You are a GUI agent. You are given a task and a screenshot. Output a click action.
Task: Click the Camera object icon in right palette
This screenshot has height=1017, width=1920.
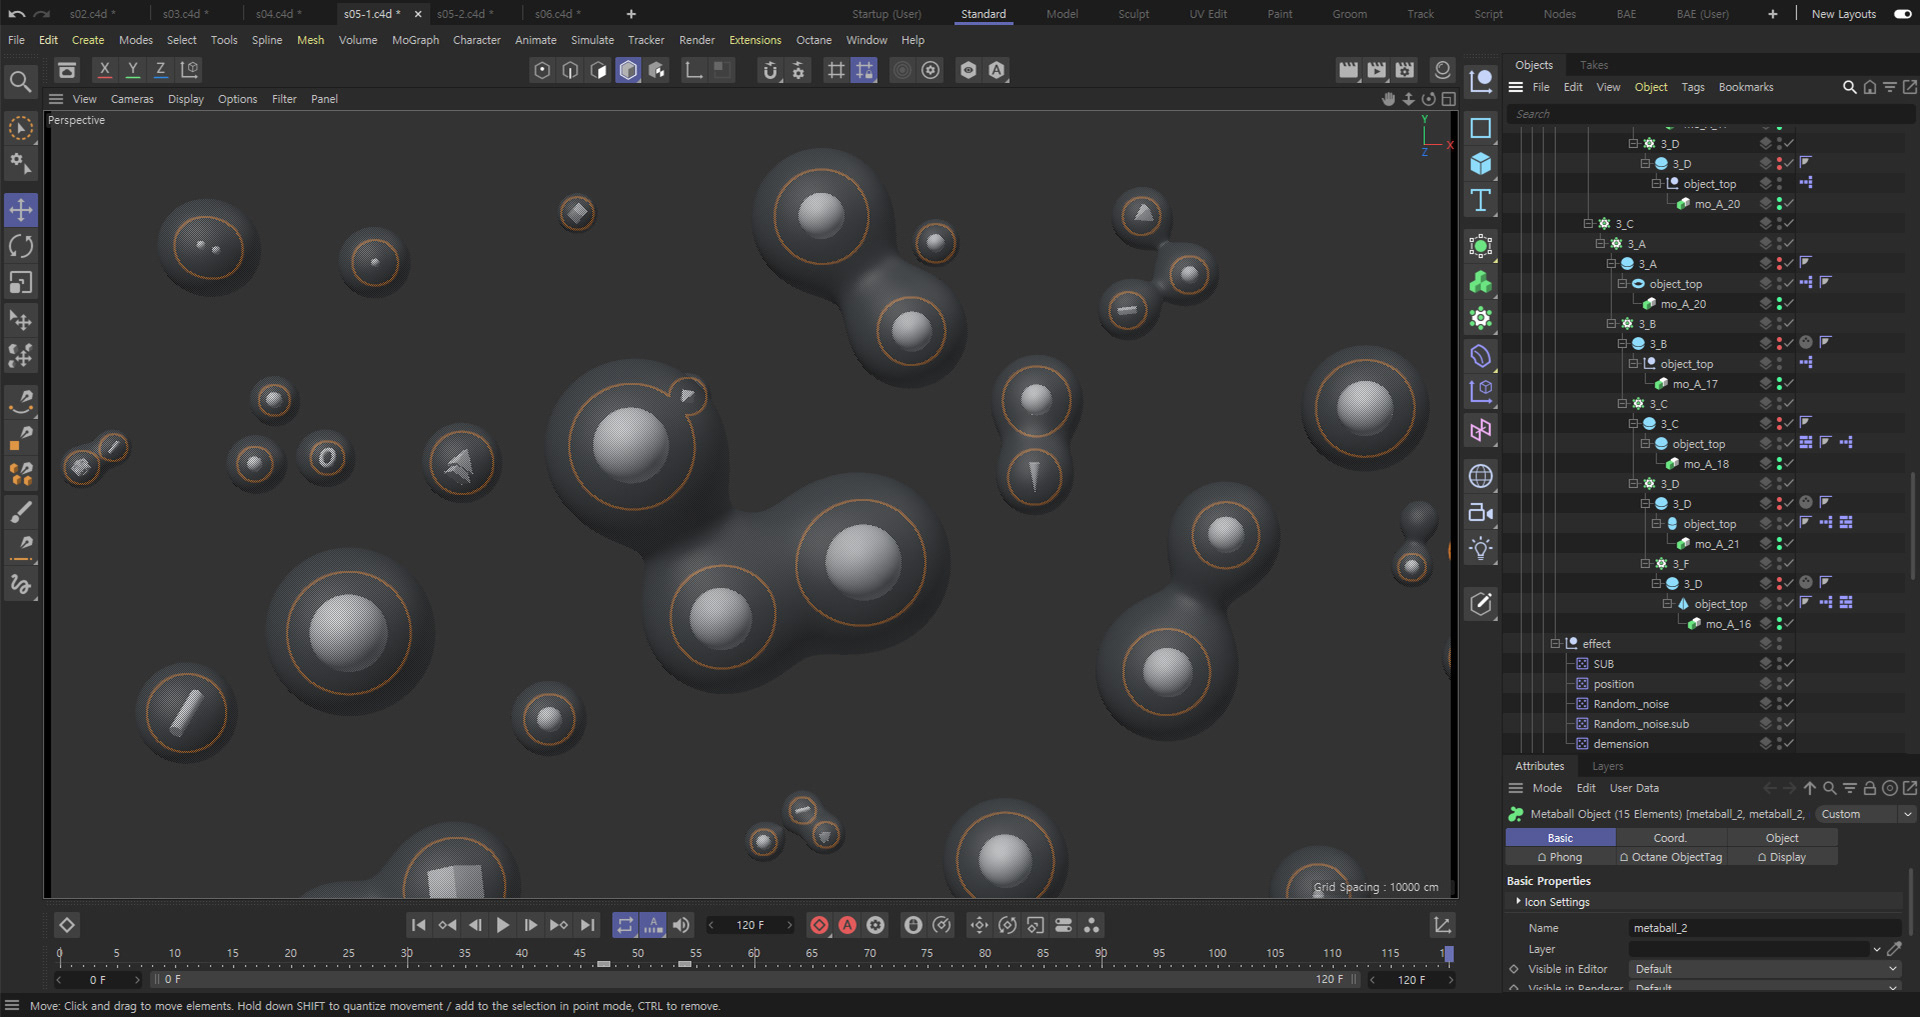pos(1481,513)
